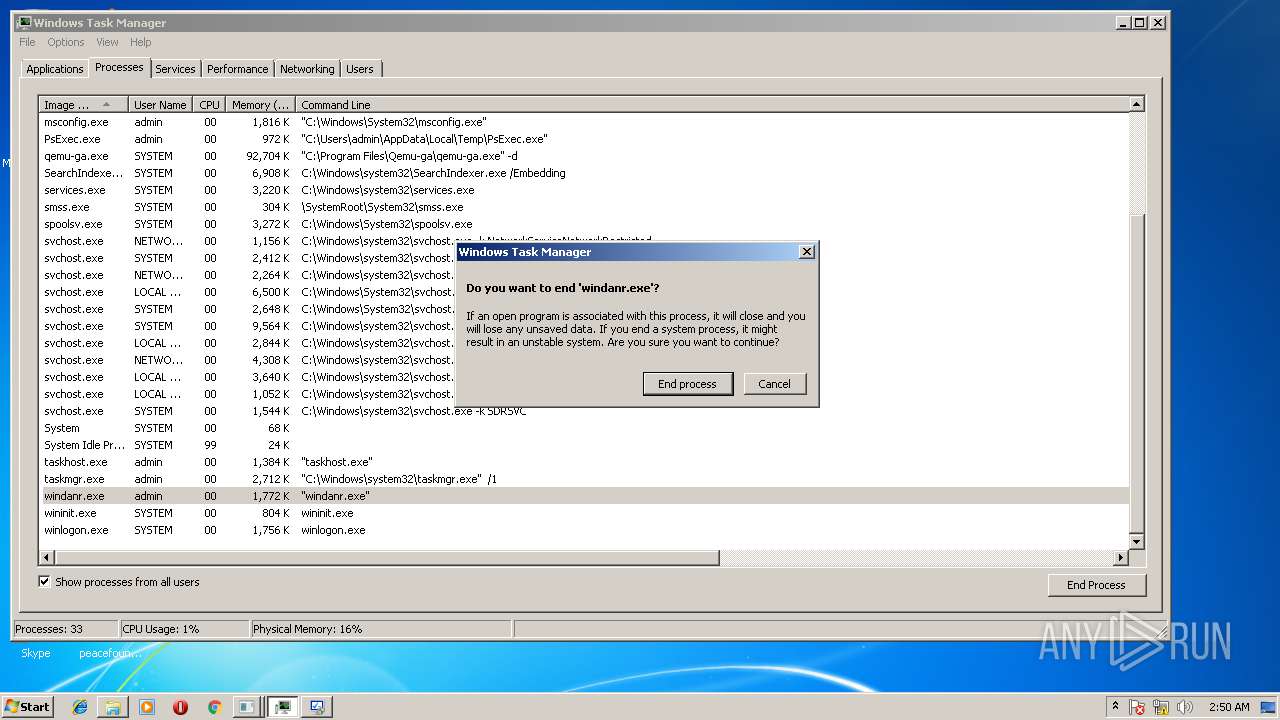Sort by the User Name column header

click(x=160, y=105)
